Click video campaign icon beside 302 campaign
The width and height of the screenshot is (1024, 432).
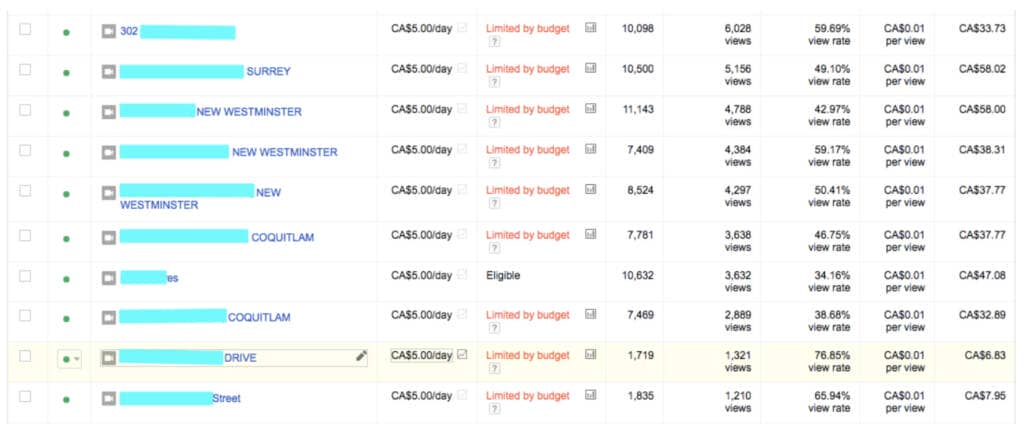109,31
